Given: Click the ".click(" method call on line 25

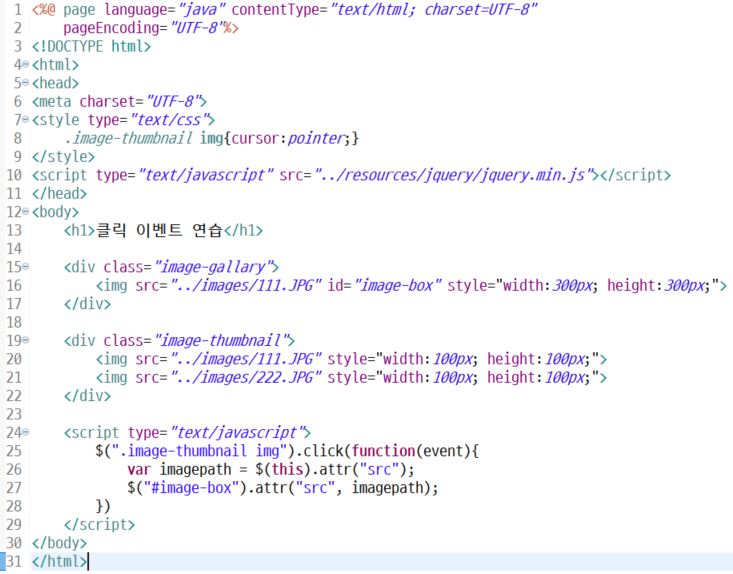Looking at the screenshot, I should (325, 451).
